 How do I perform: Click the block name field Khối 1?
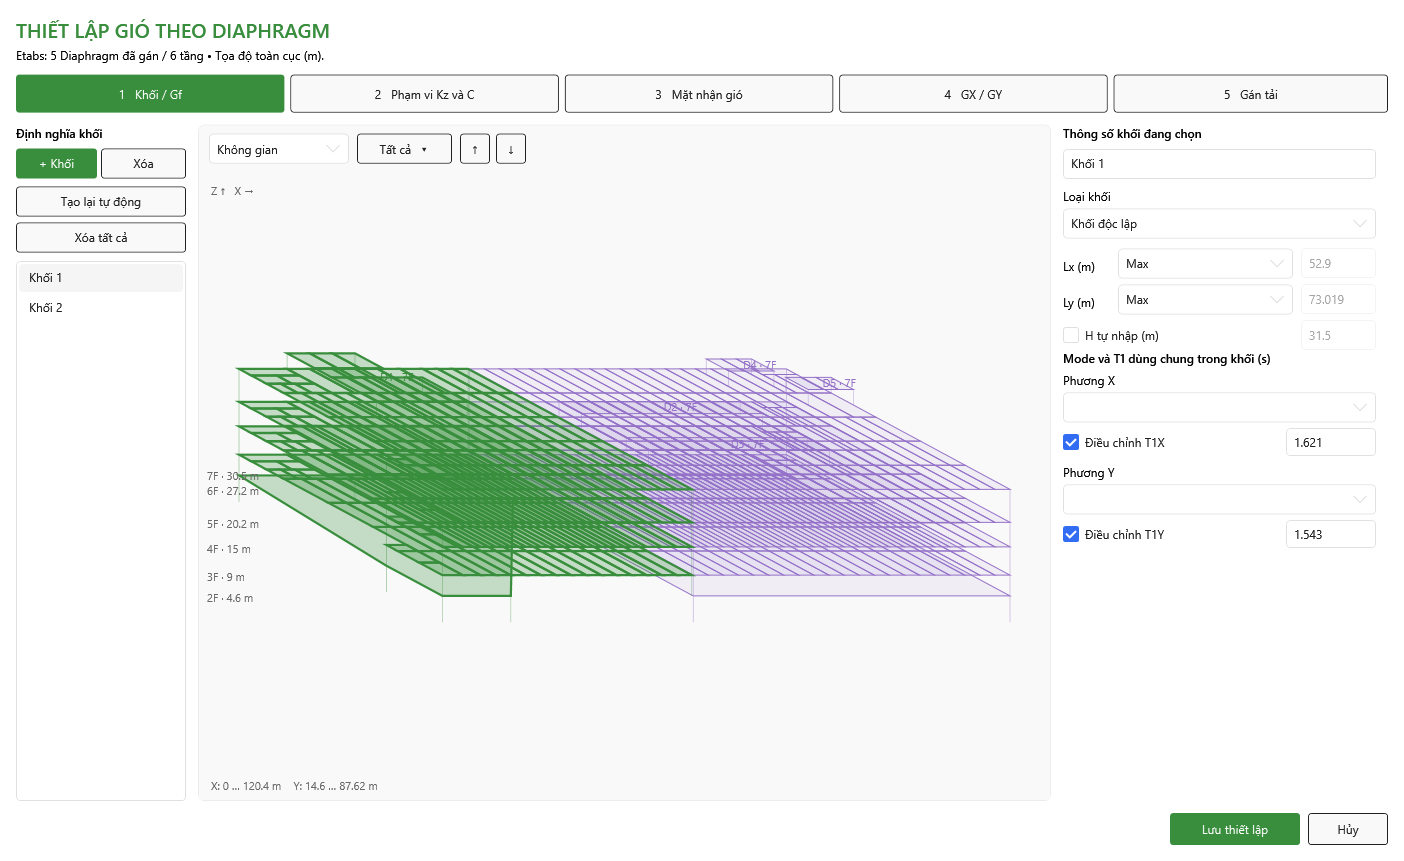point(1219,163)
